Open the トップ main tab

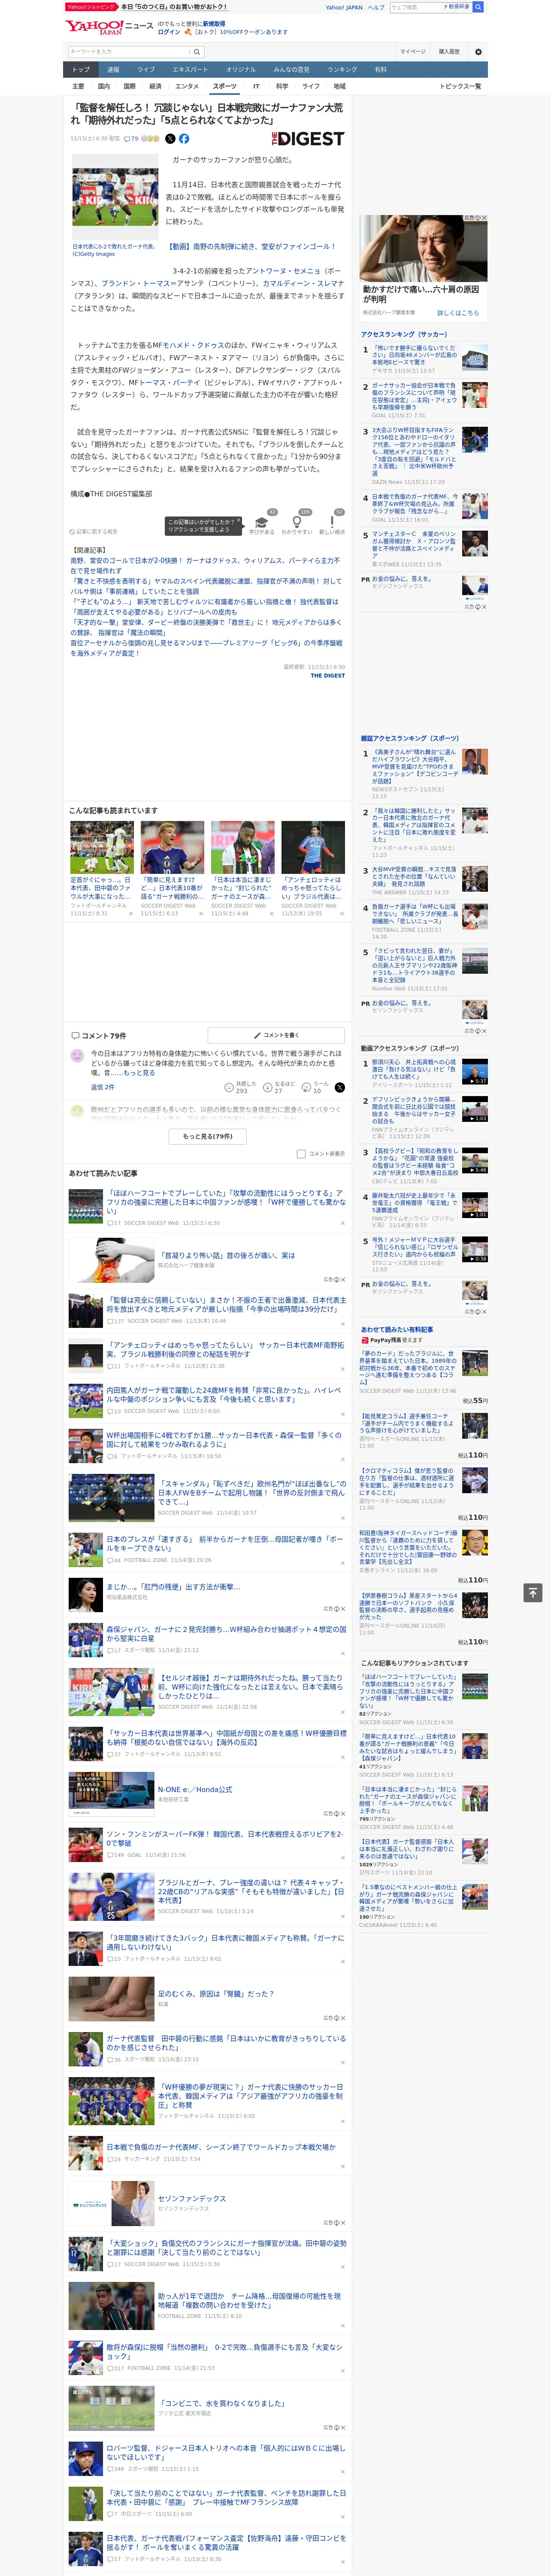[81, 69]
